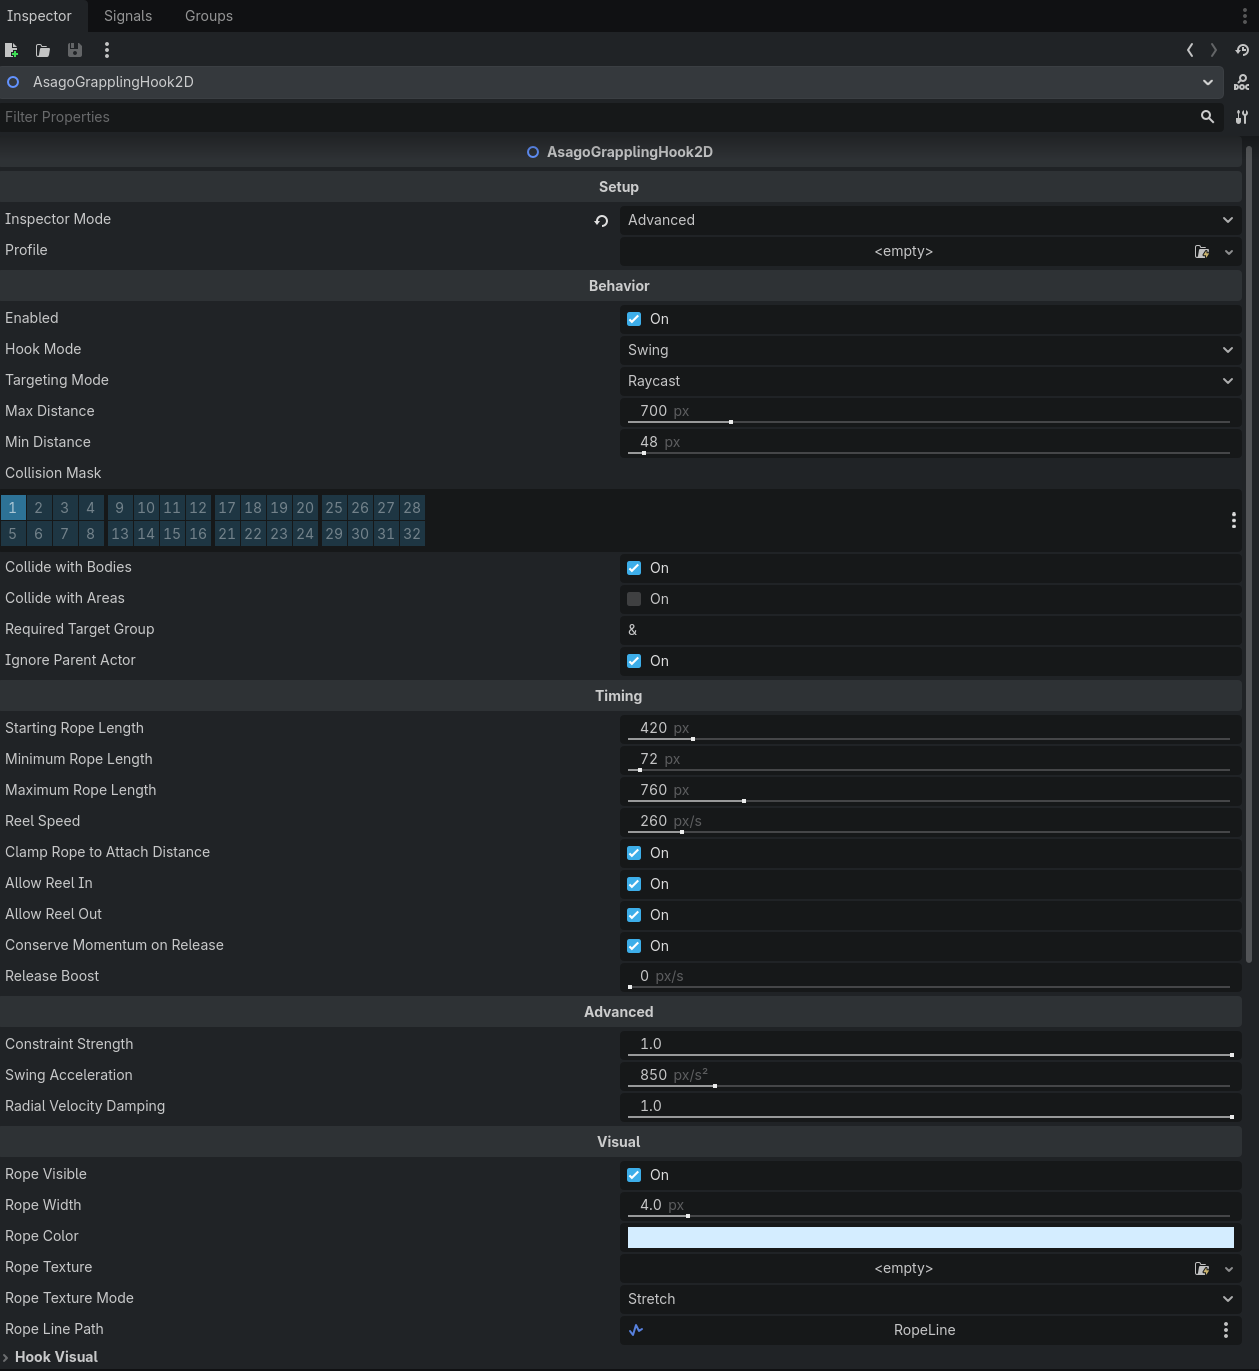Collapse the Behavior section header
1259x1371 pixels.
click(x=620, y=286)
